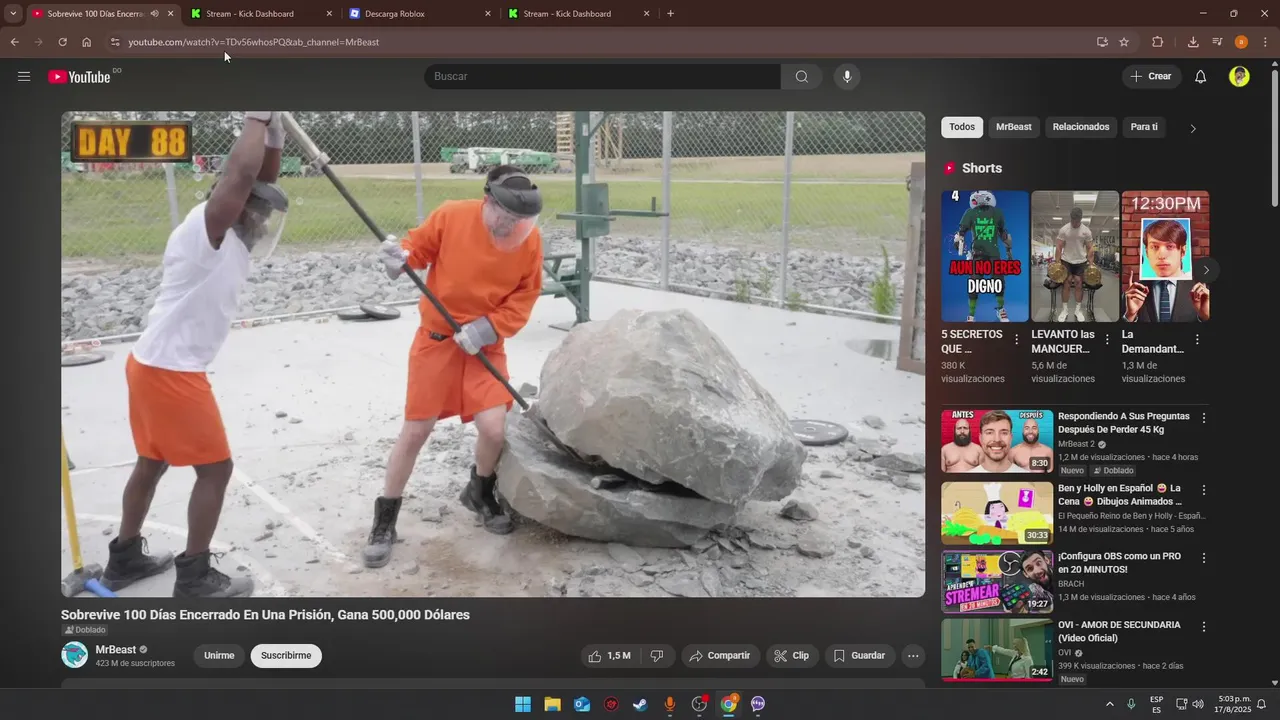This screenshot has height=720, width=1280.
Task: Open File Explorer from taskbar
Action: 552,704
